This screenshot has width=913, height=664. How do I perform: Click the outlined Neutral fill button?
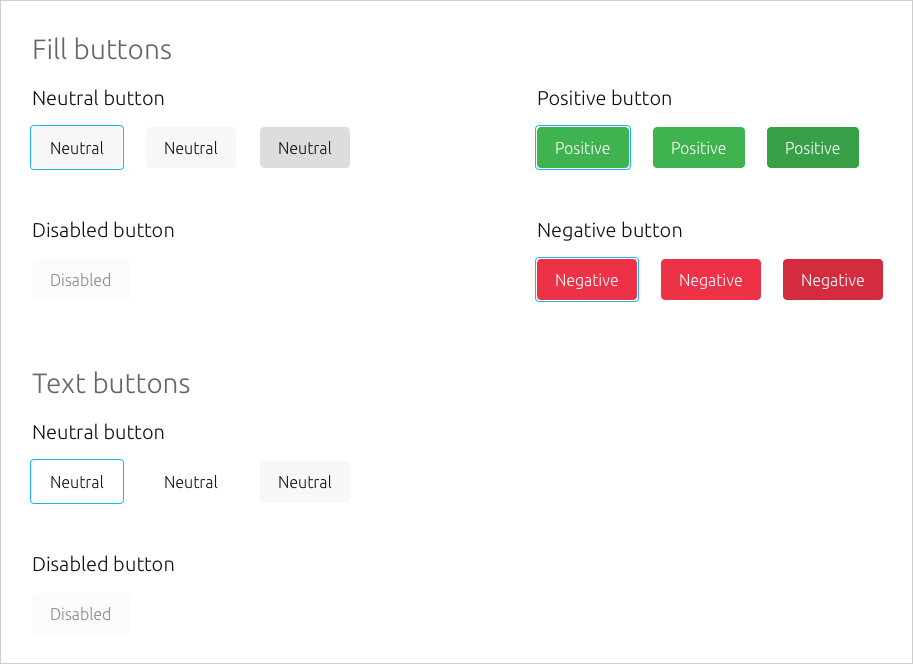77,147
